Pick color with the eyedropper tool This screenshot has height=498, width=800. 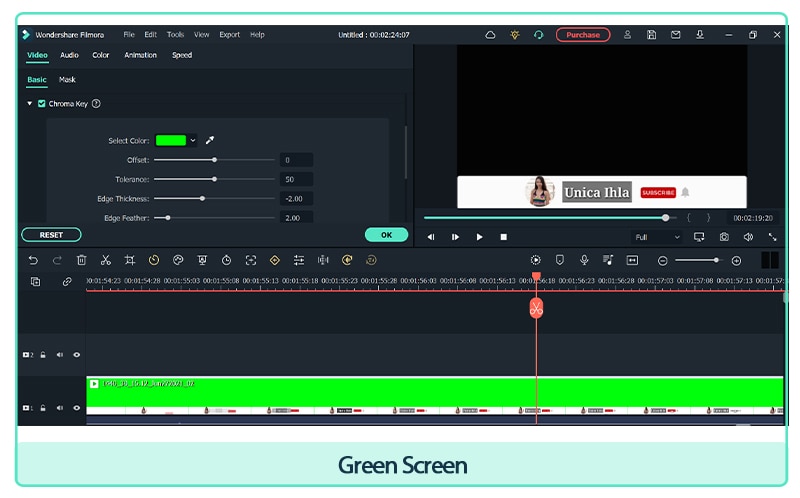coord(210,140)
